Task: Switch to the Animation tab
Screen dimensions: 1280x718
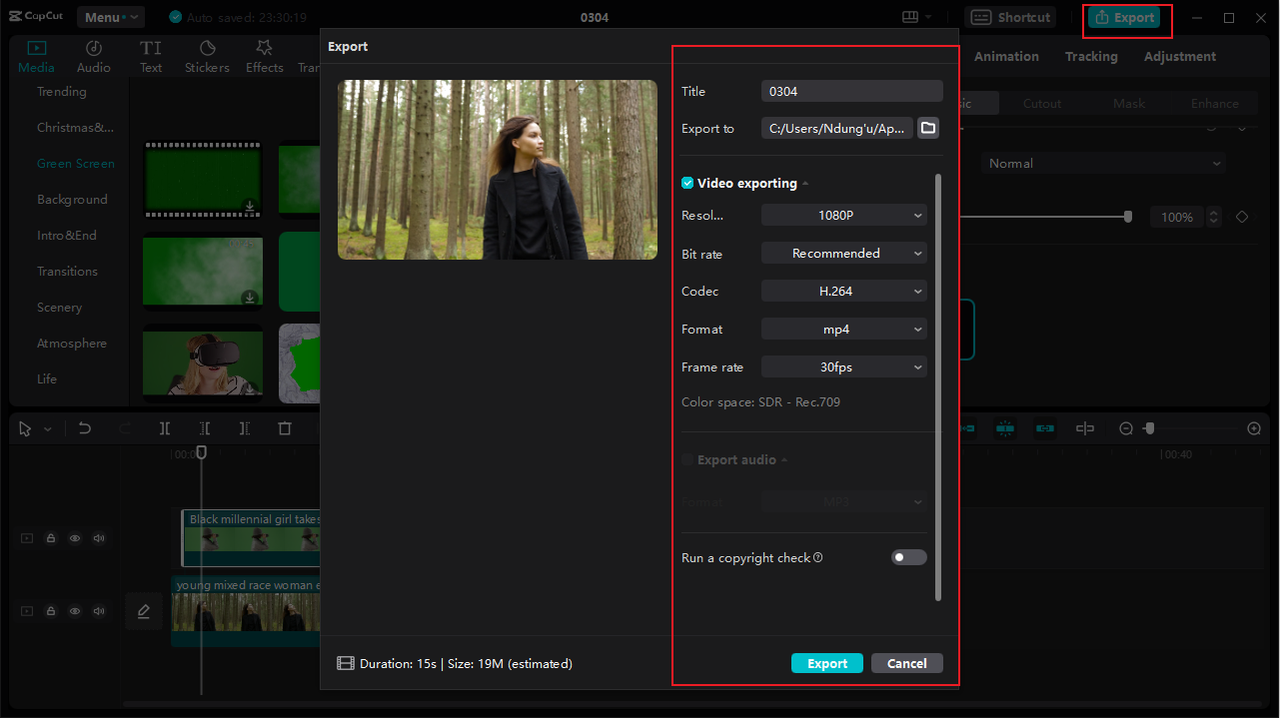Action: coord(1006,56)
